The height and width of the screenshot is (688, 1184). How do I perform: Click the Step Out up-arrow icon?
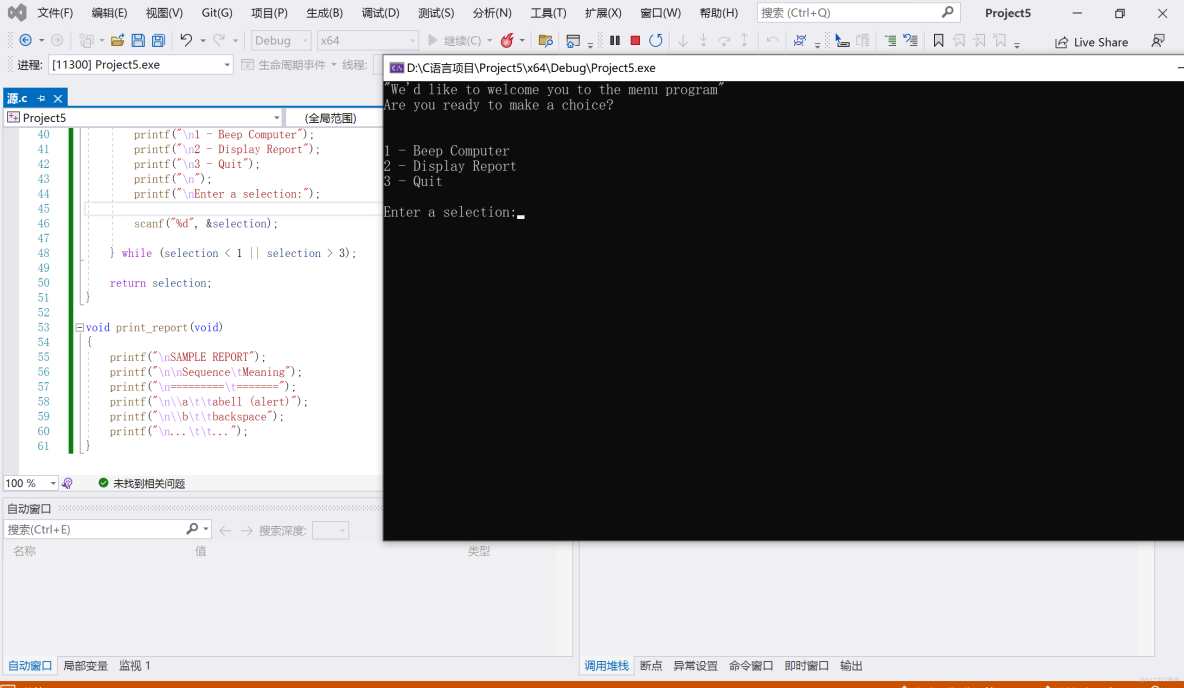[x=744, y=40]
